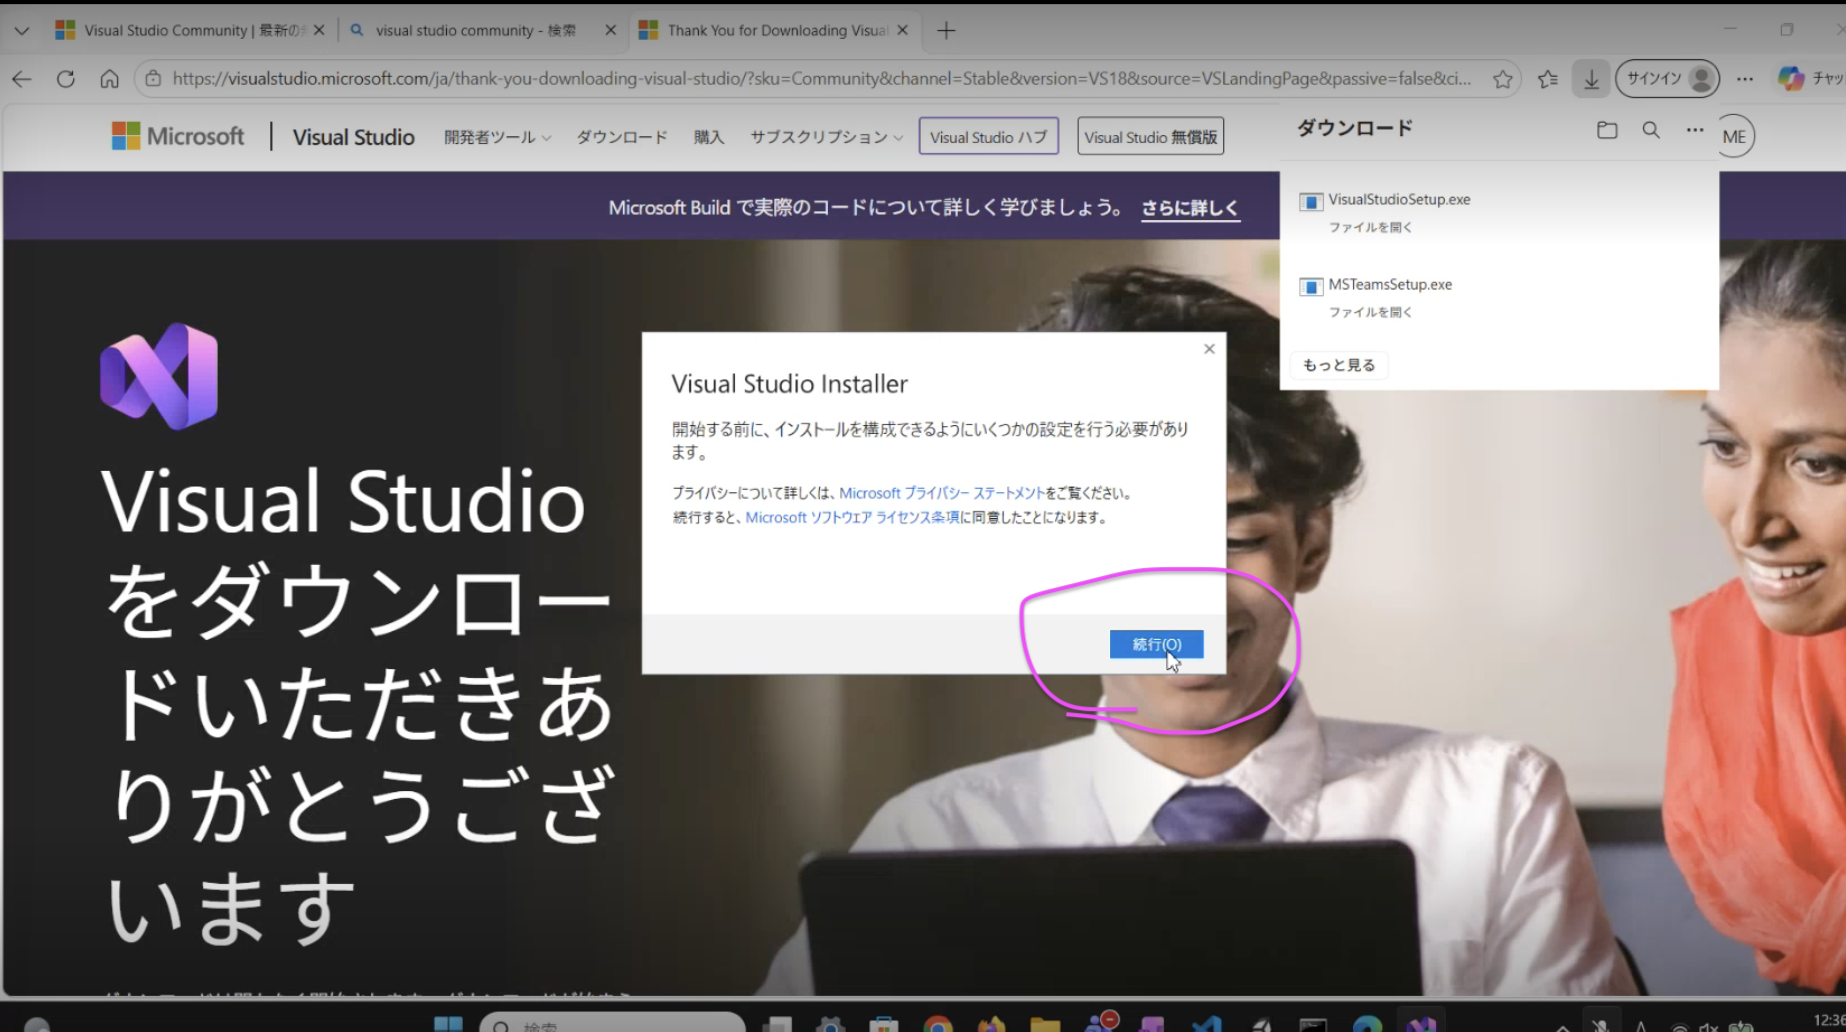Open the ダウンロード menu item
This screenshot has height=1032, width=1846.
coord(622,137)
